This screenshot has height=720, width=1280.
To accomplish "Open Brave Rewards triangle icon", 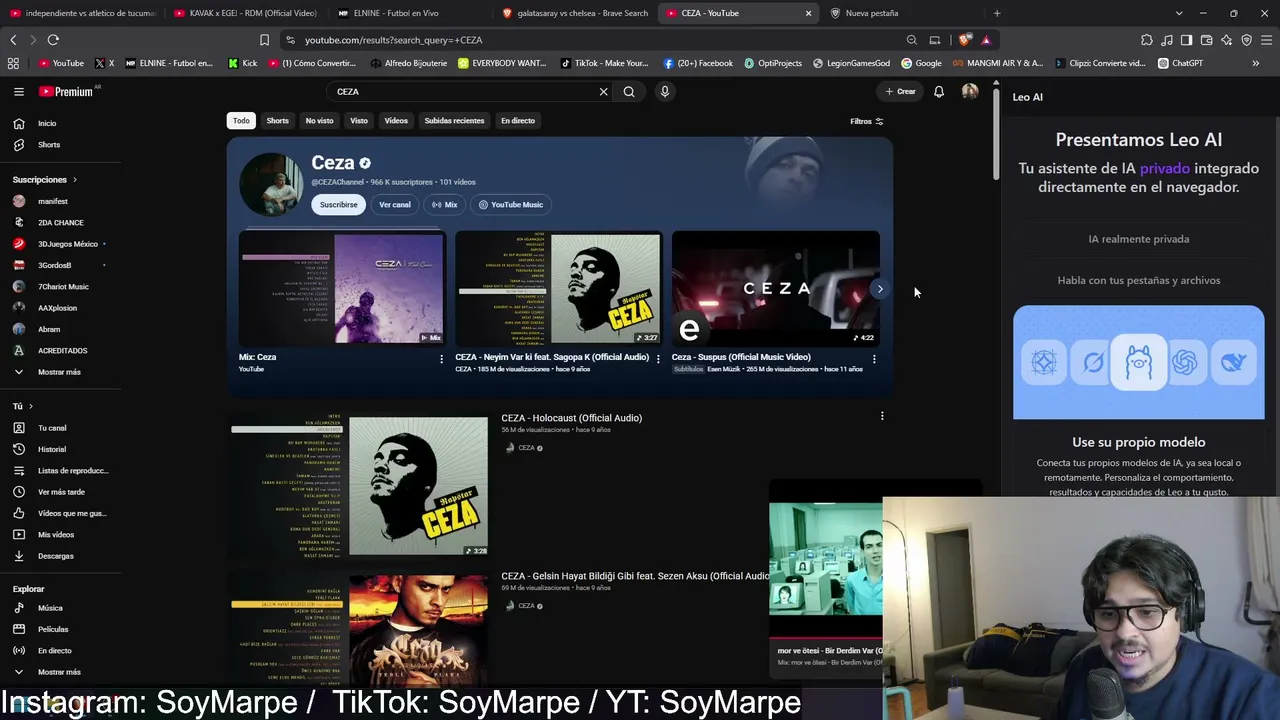I will [x=986, y=40].
